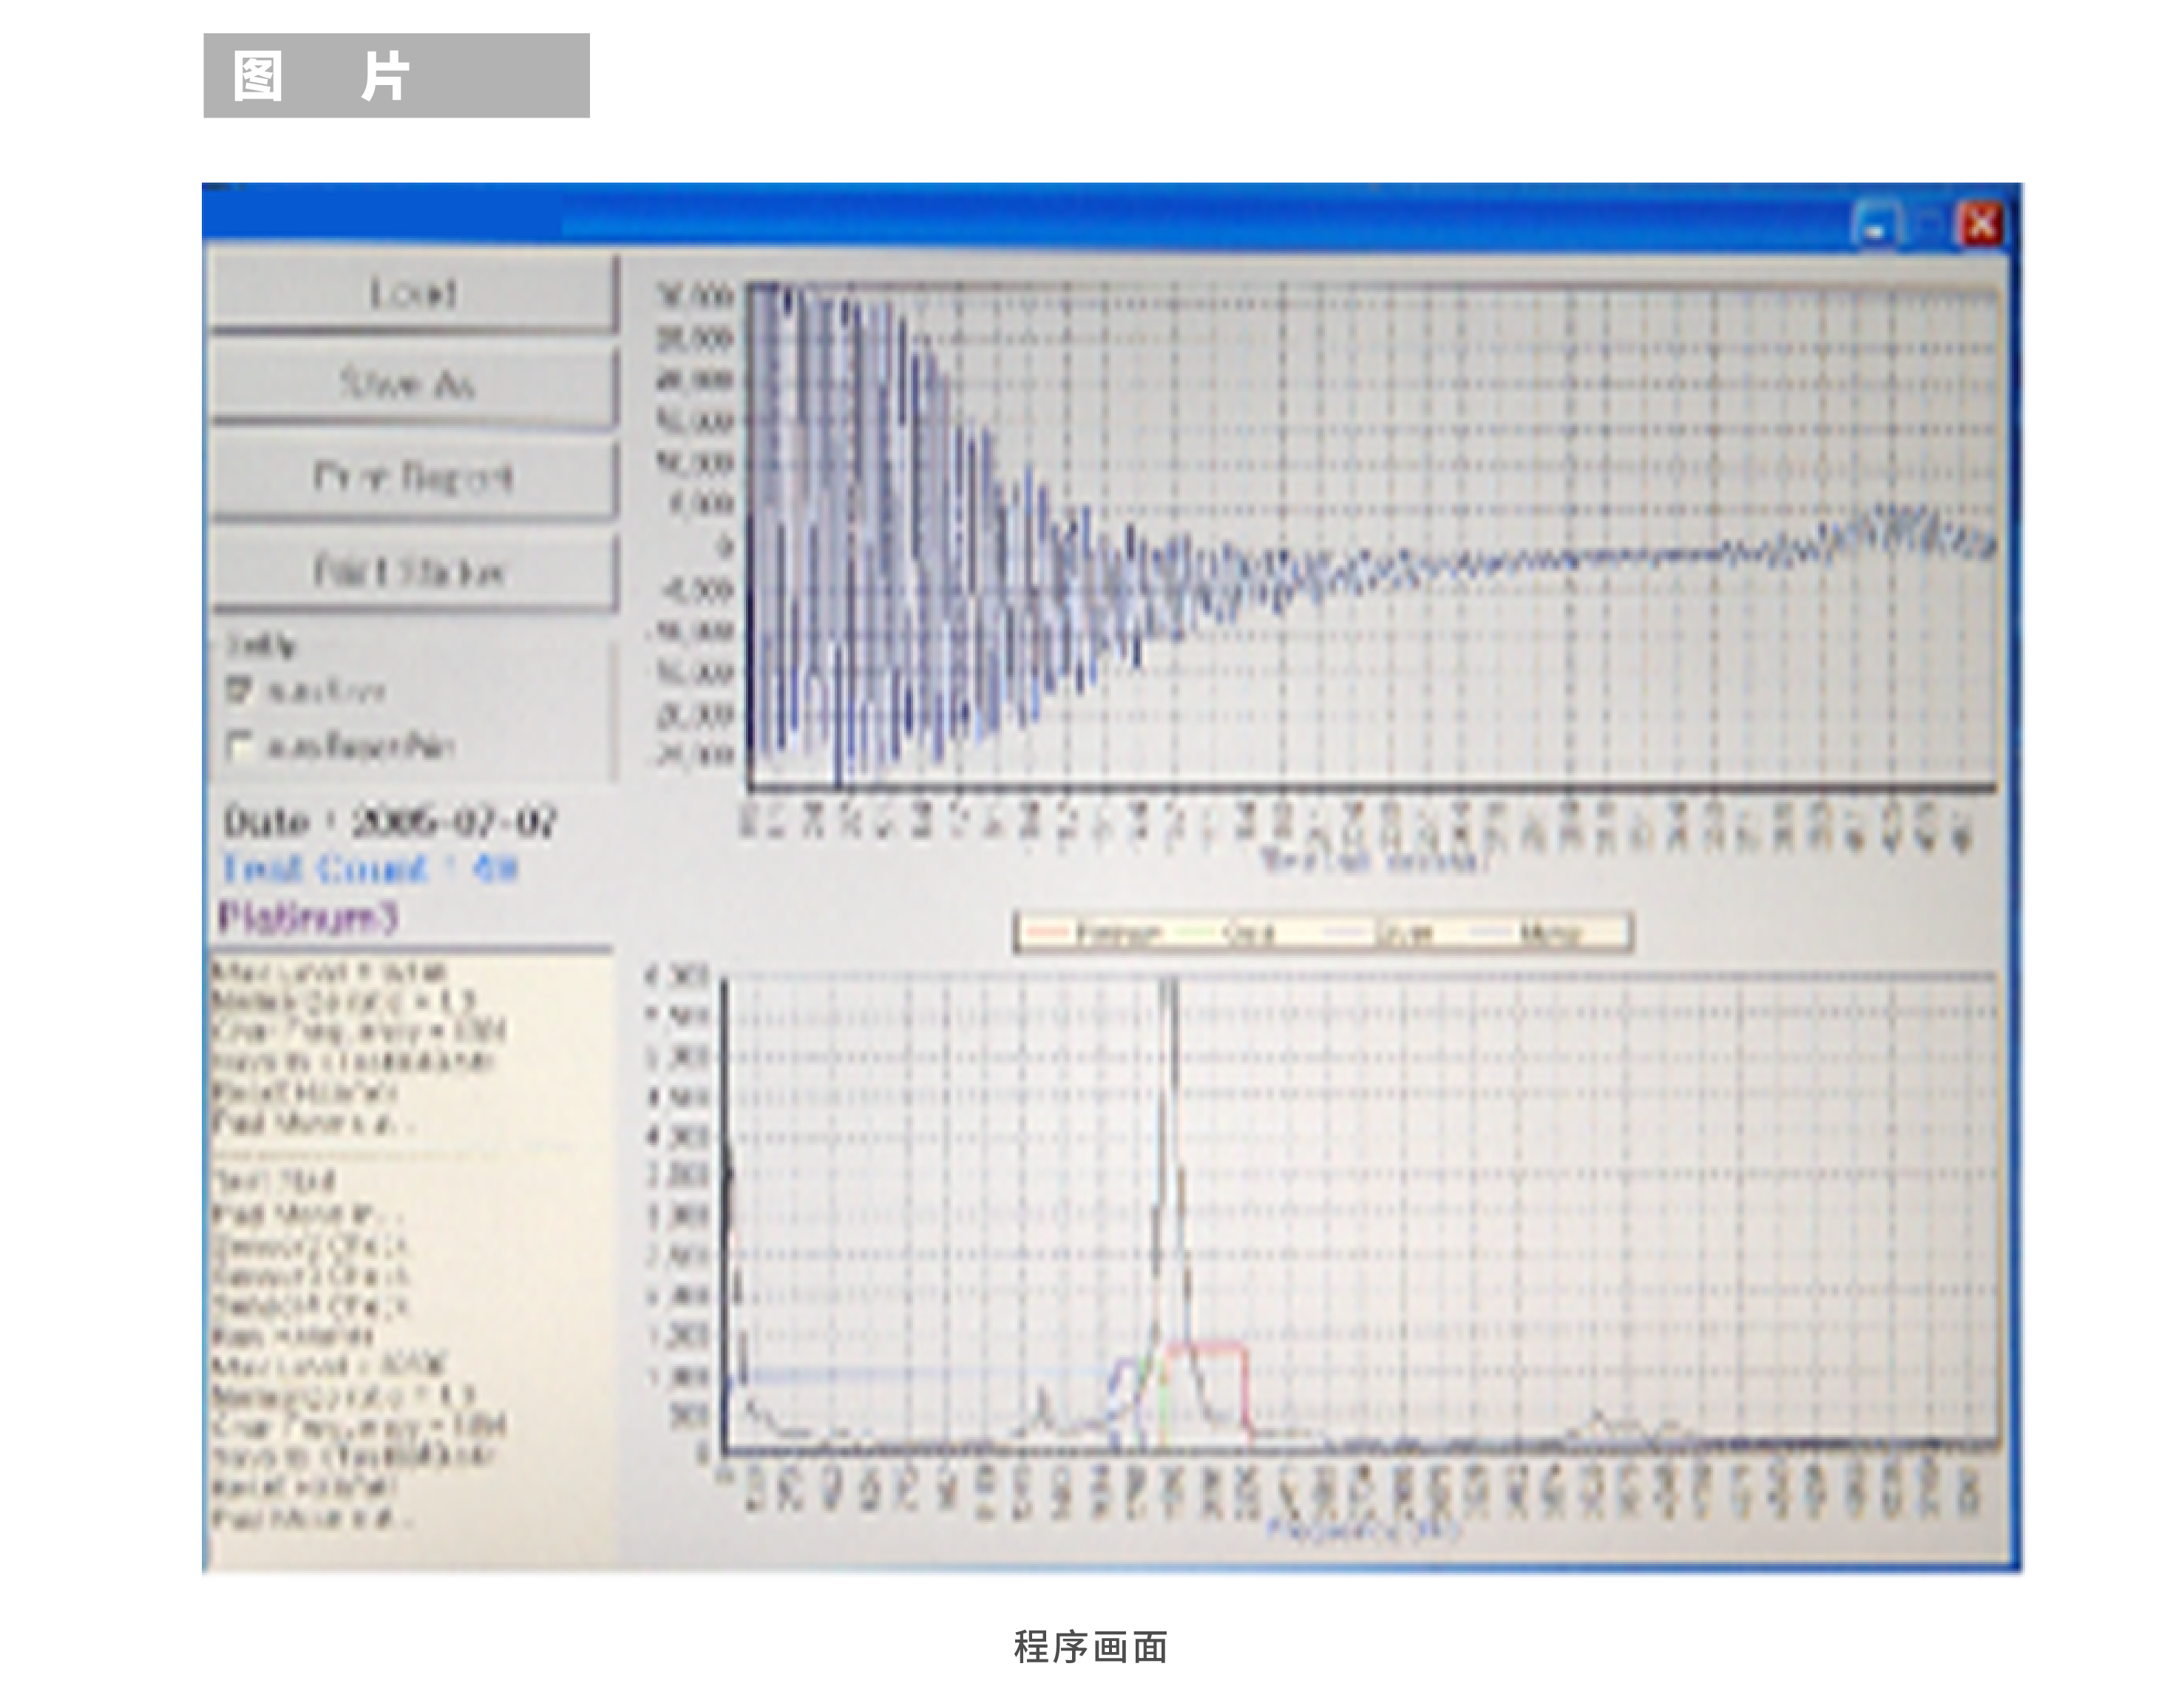Close the window with red X
The height and width of the screenshot is (1706, 2184).
[1981, 225]
